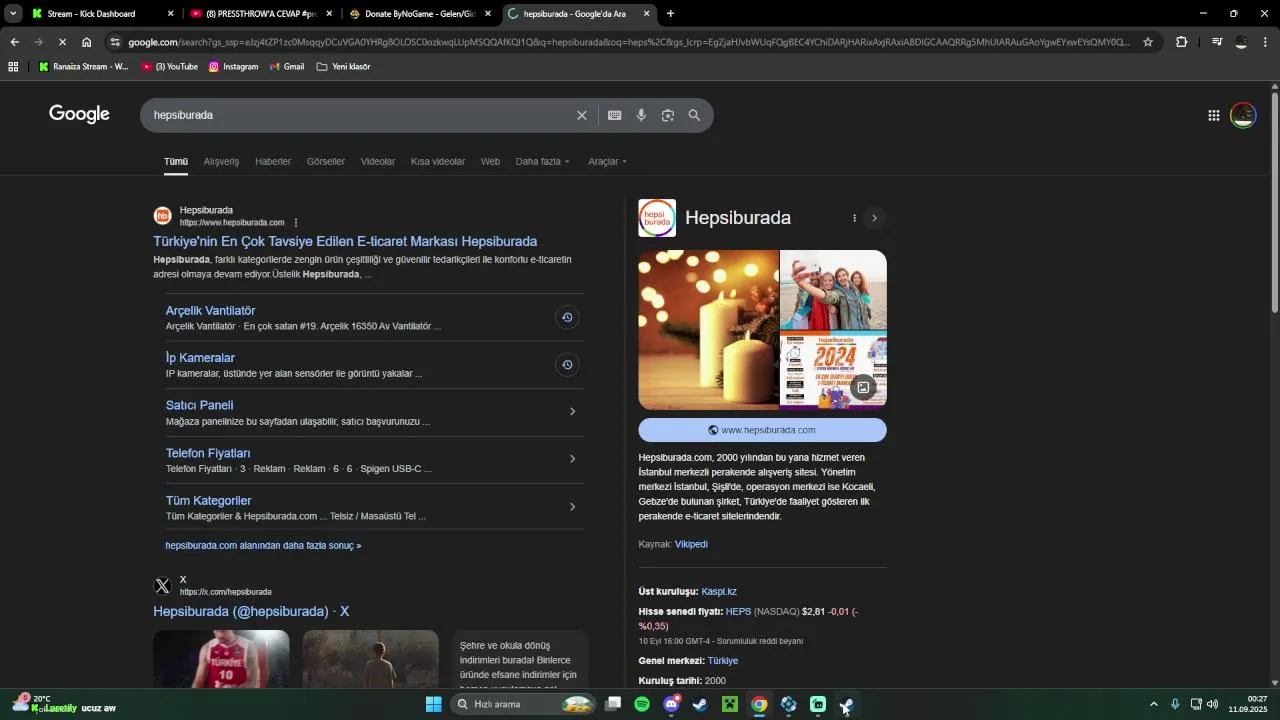The image size is (1280, 720).
Task: Click the www.hepsiburada.com website button
Action: pyautogui.click(x=762, y=430)
